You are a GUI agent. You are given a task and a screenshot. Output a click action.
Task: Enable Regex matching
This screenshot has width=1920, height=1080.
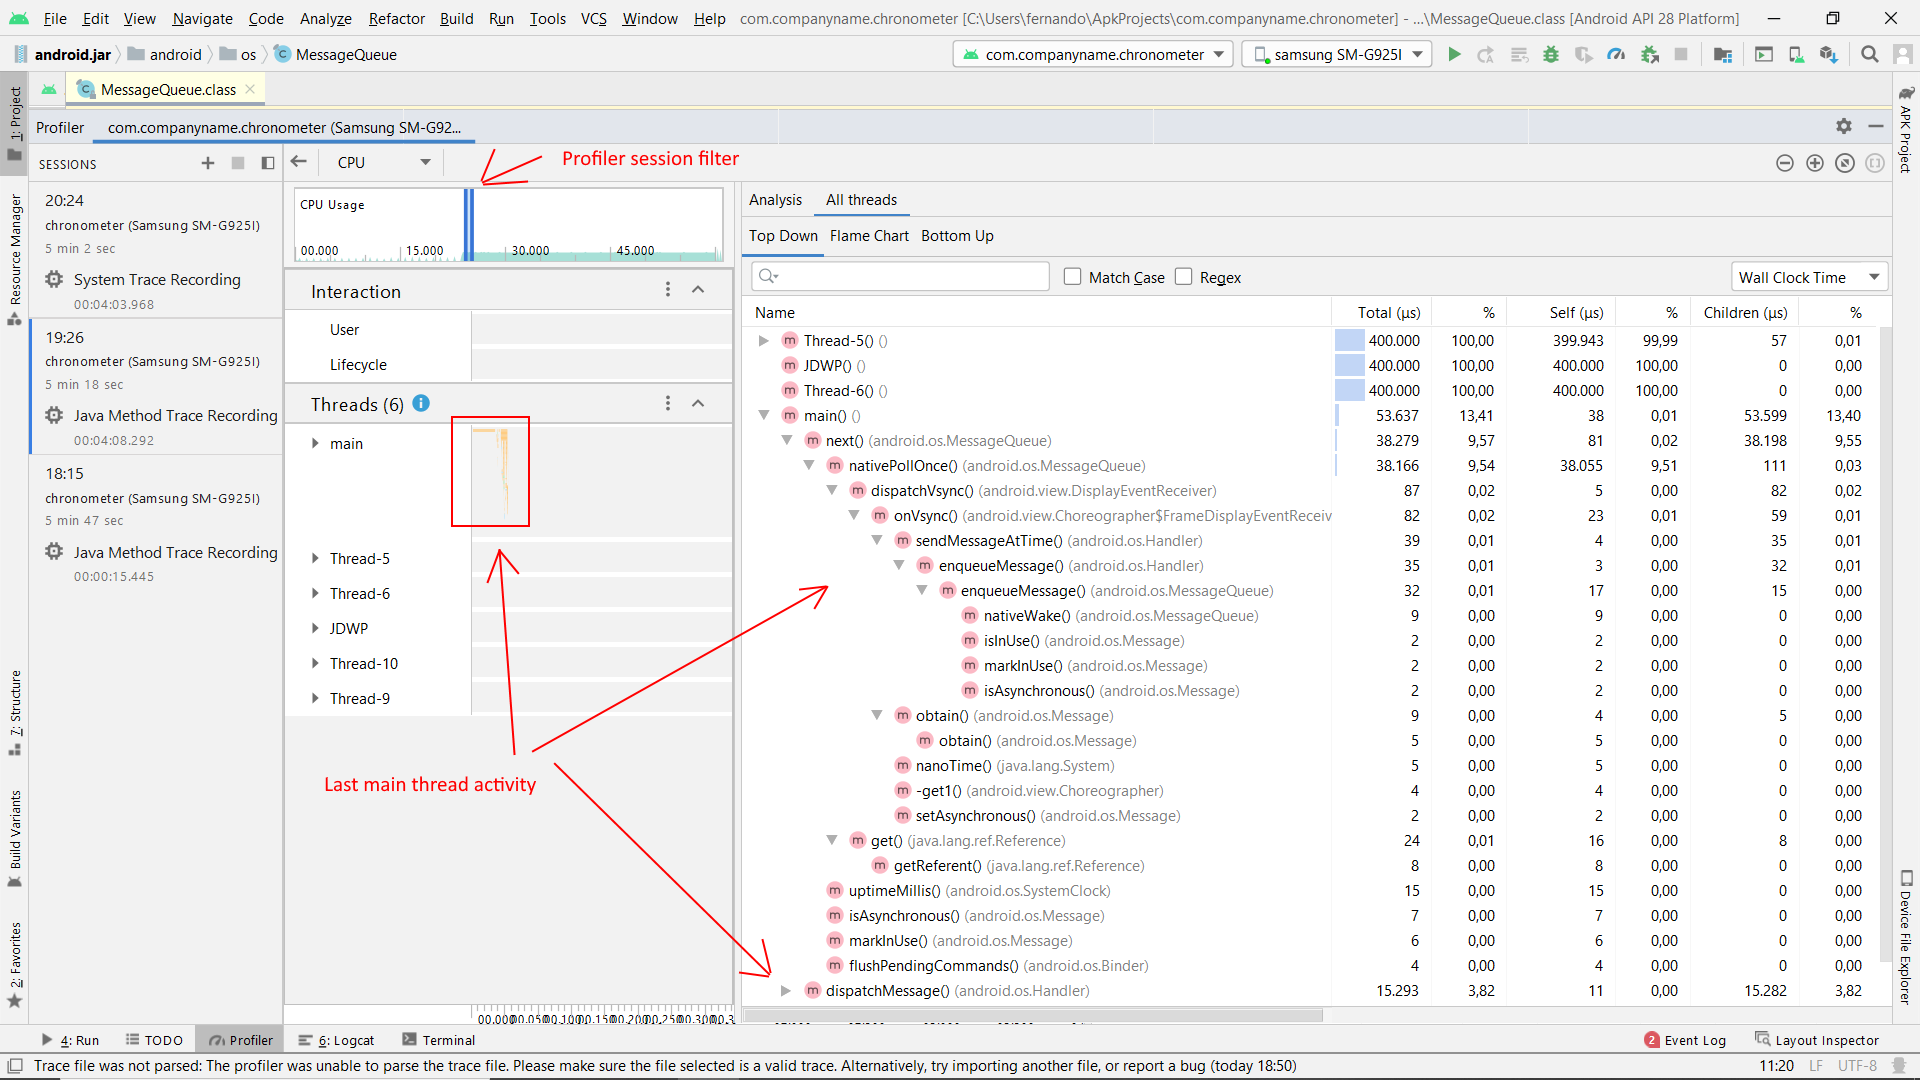point(1185,277)
